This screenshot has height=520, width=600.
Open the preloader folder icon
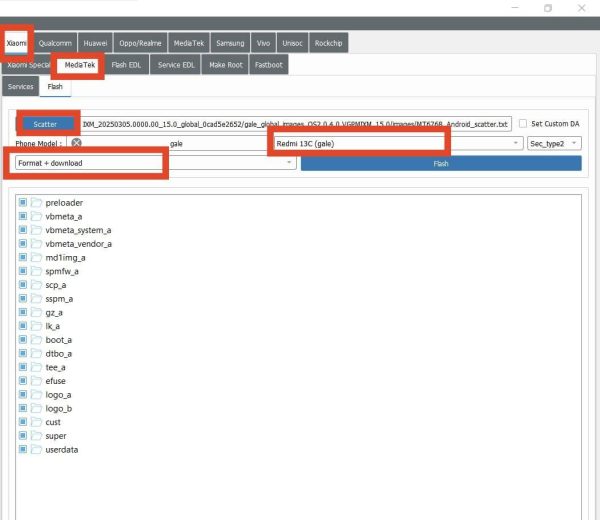coord(36,202)
